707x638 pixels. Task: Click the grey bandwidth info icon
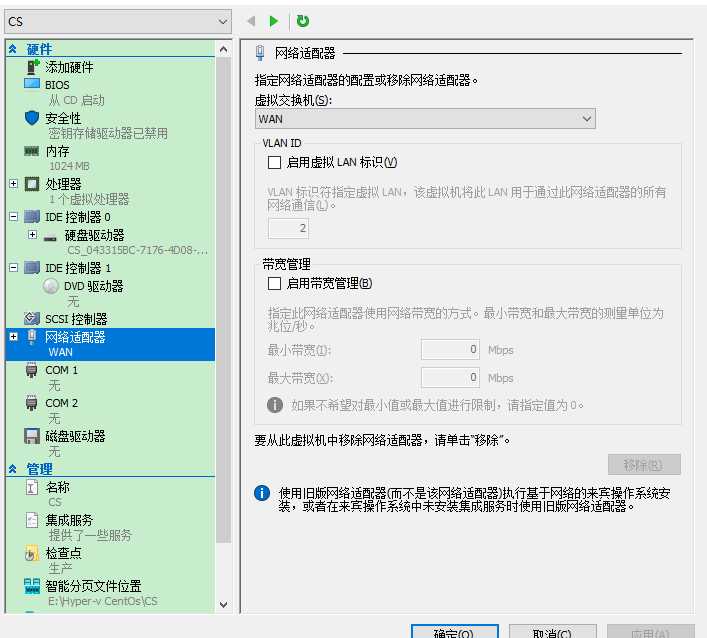click(275, 404)
